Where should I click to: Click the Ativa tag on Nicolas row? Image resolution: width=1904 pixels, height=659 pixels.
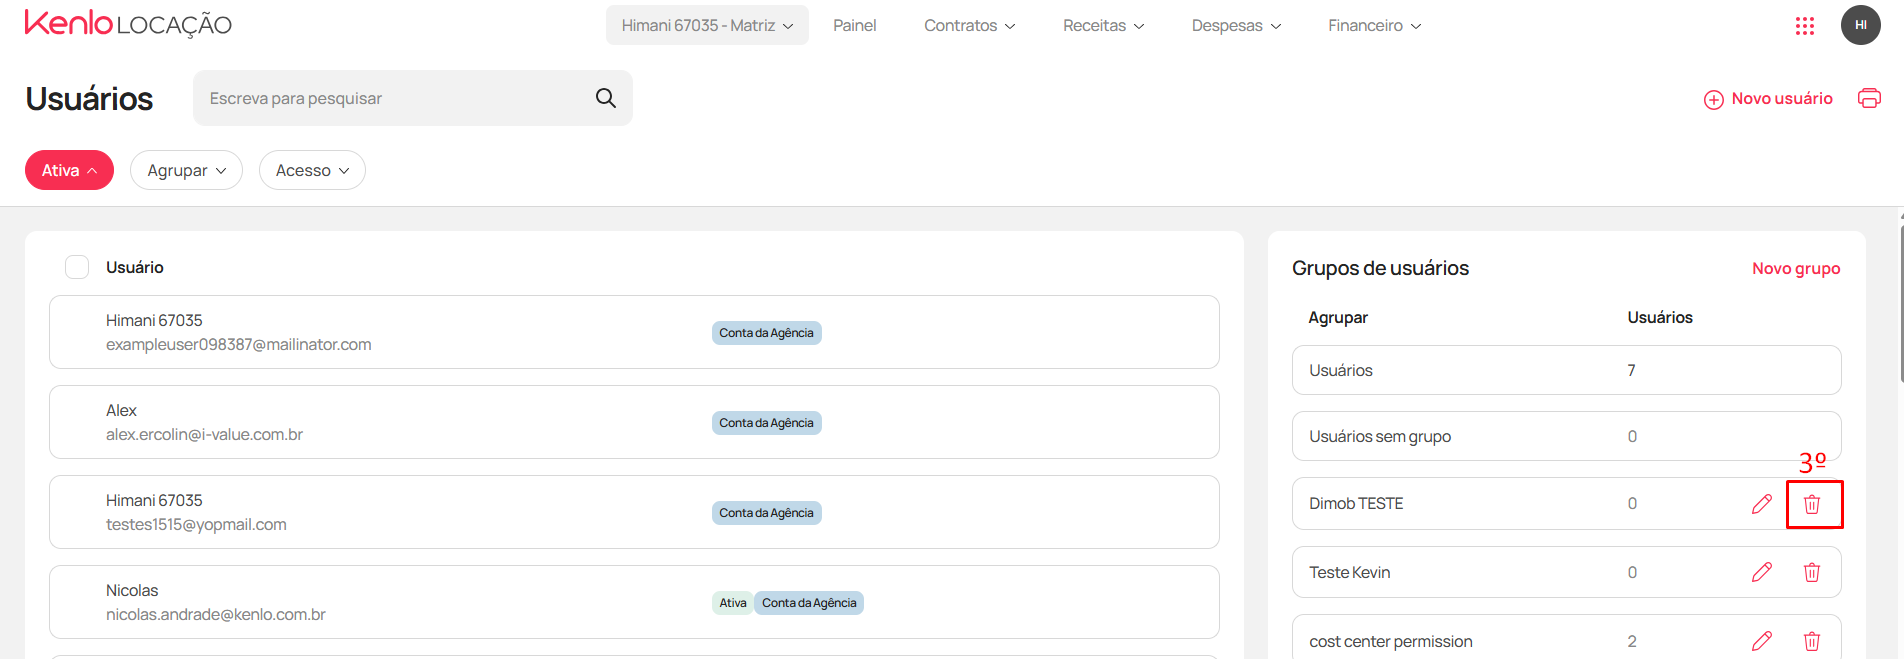point(733,603)
